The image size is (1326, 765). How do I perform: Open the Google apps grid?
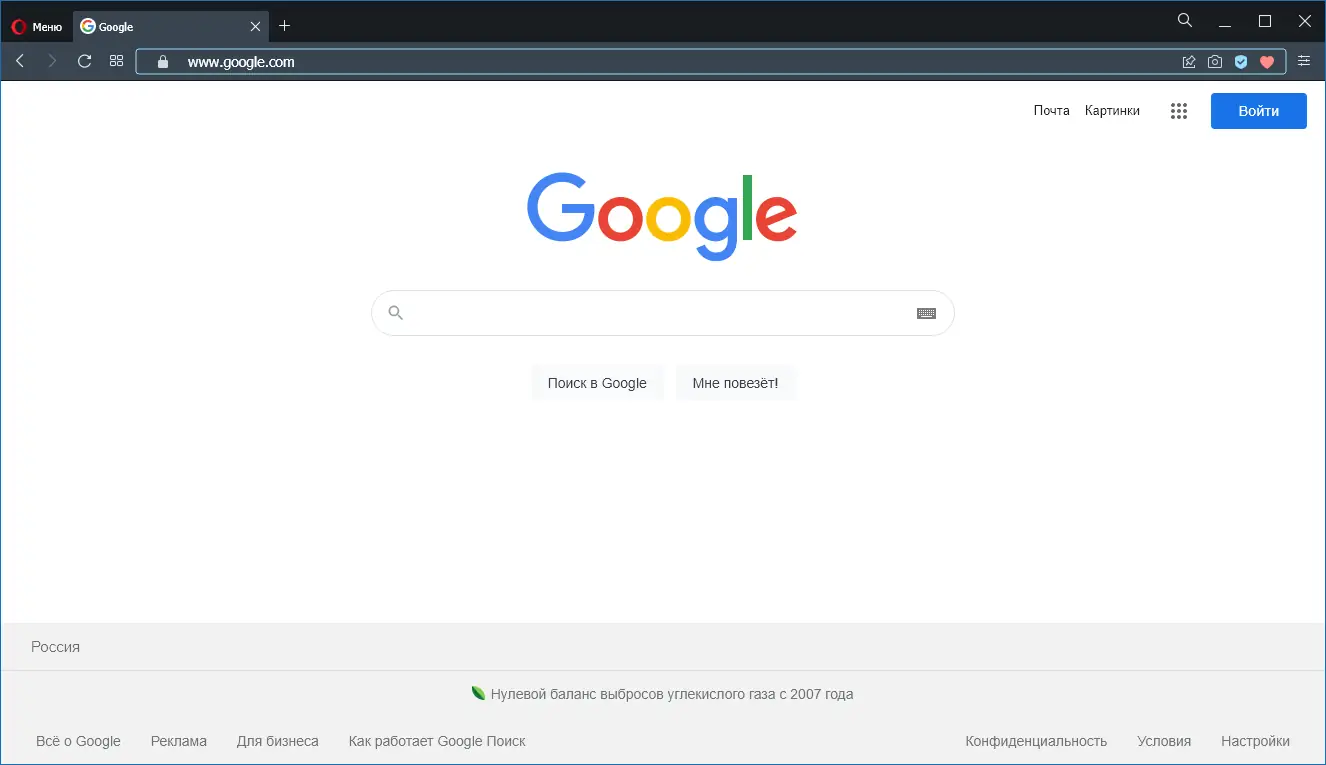pyautogui.click(x=1179, y=111)
